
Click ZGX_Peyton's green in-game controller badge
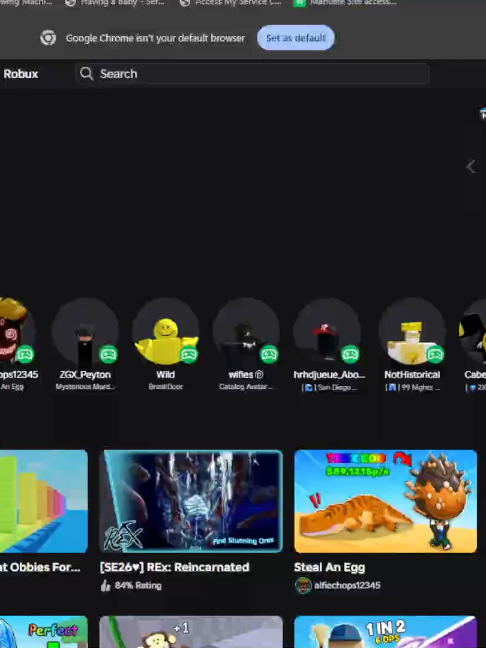pyautogui.click(x=108, y=354)
